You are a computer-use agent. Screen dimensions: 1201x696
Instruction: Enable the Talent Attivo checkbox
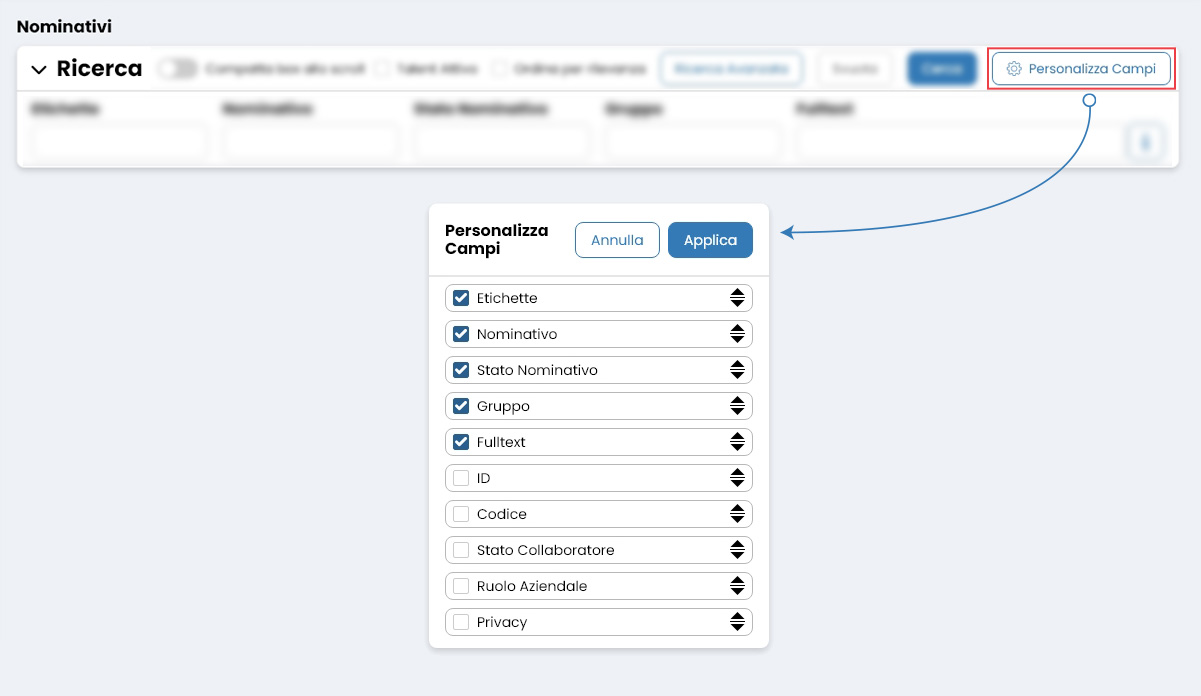point(383,68)
